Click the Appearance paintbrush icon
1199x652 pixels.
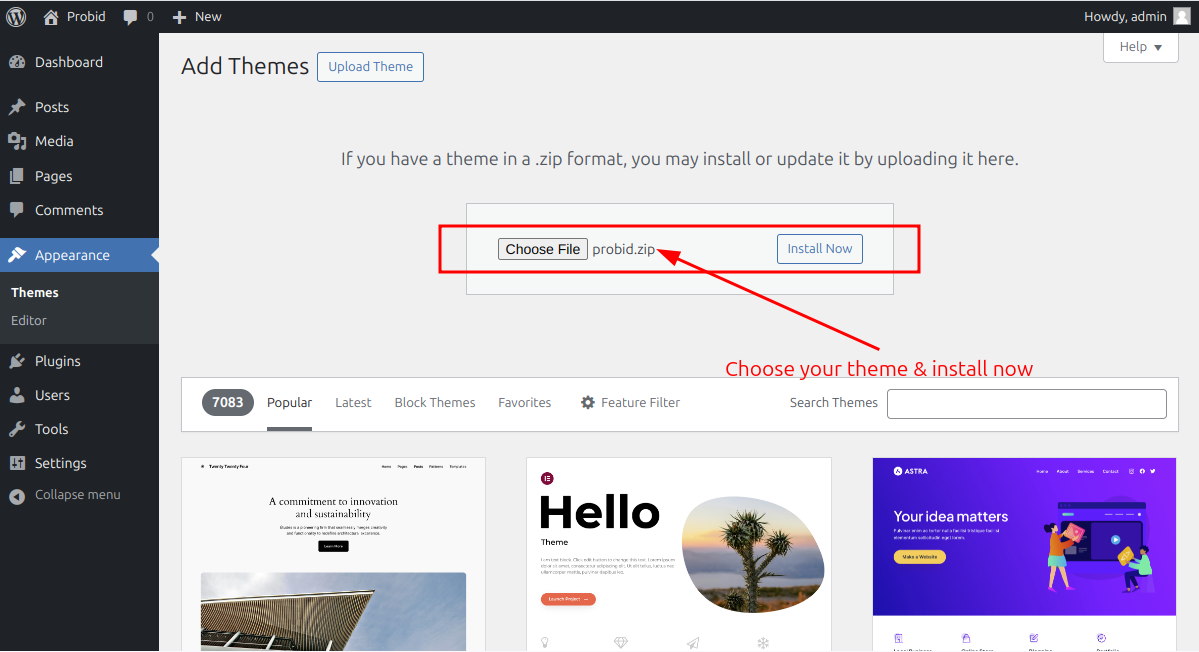17,255
